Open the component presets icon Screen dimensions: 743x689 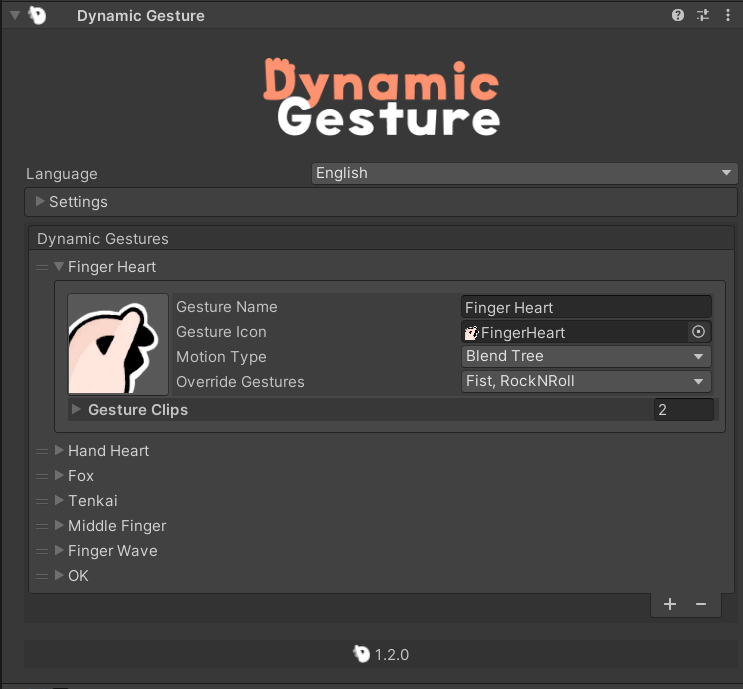coord(703,15)
